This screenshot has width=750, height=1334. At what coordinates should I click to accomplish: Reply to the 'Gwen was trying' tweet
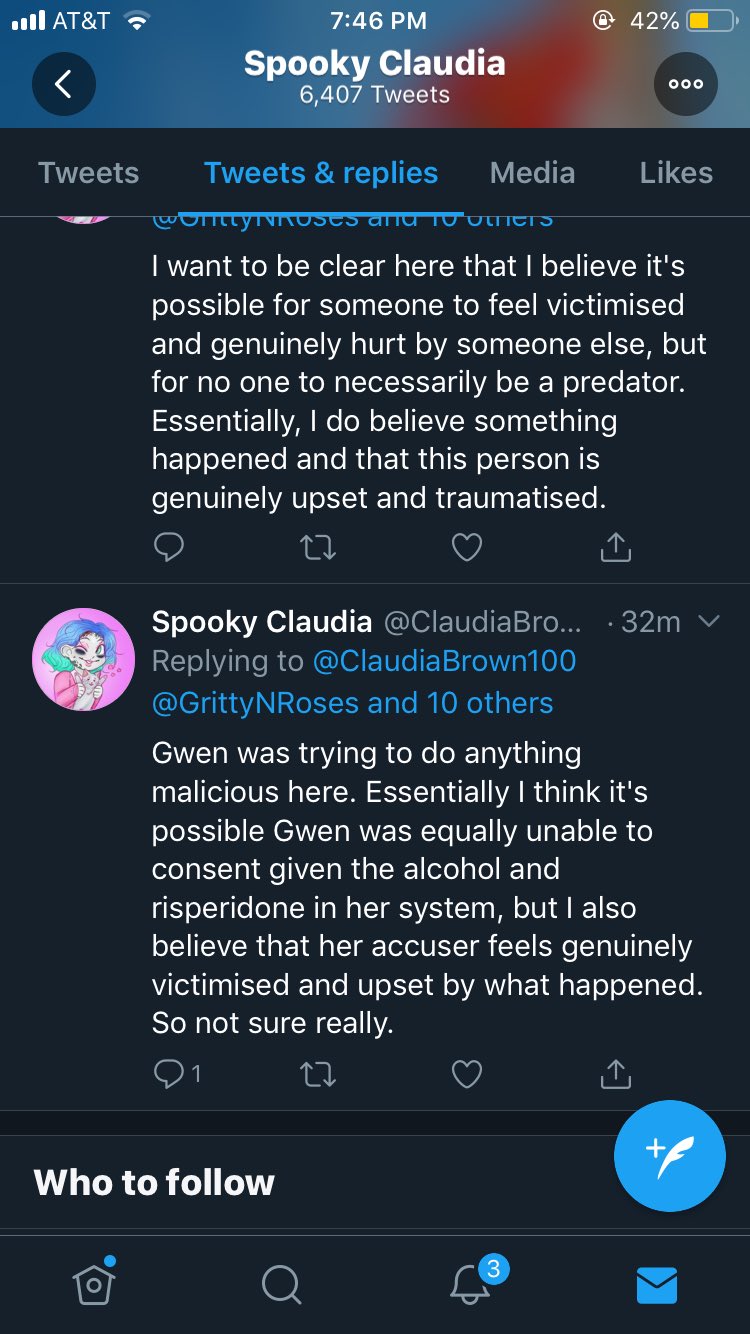(167, 1074)
